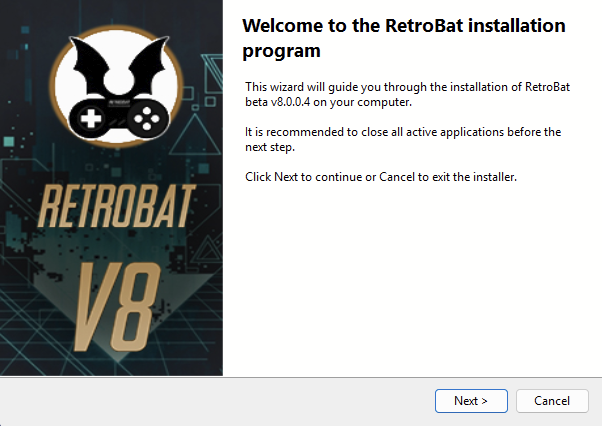Cancel the RetroBat installer
The width and height of the screenshot is (602, 426).
[552, 400]
